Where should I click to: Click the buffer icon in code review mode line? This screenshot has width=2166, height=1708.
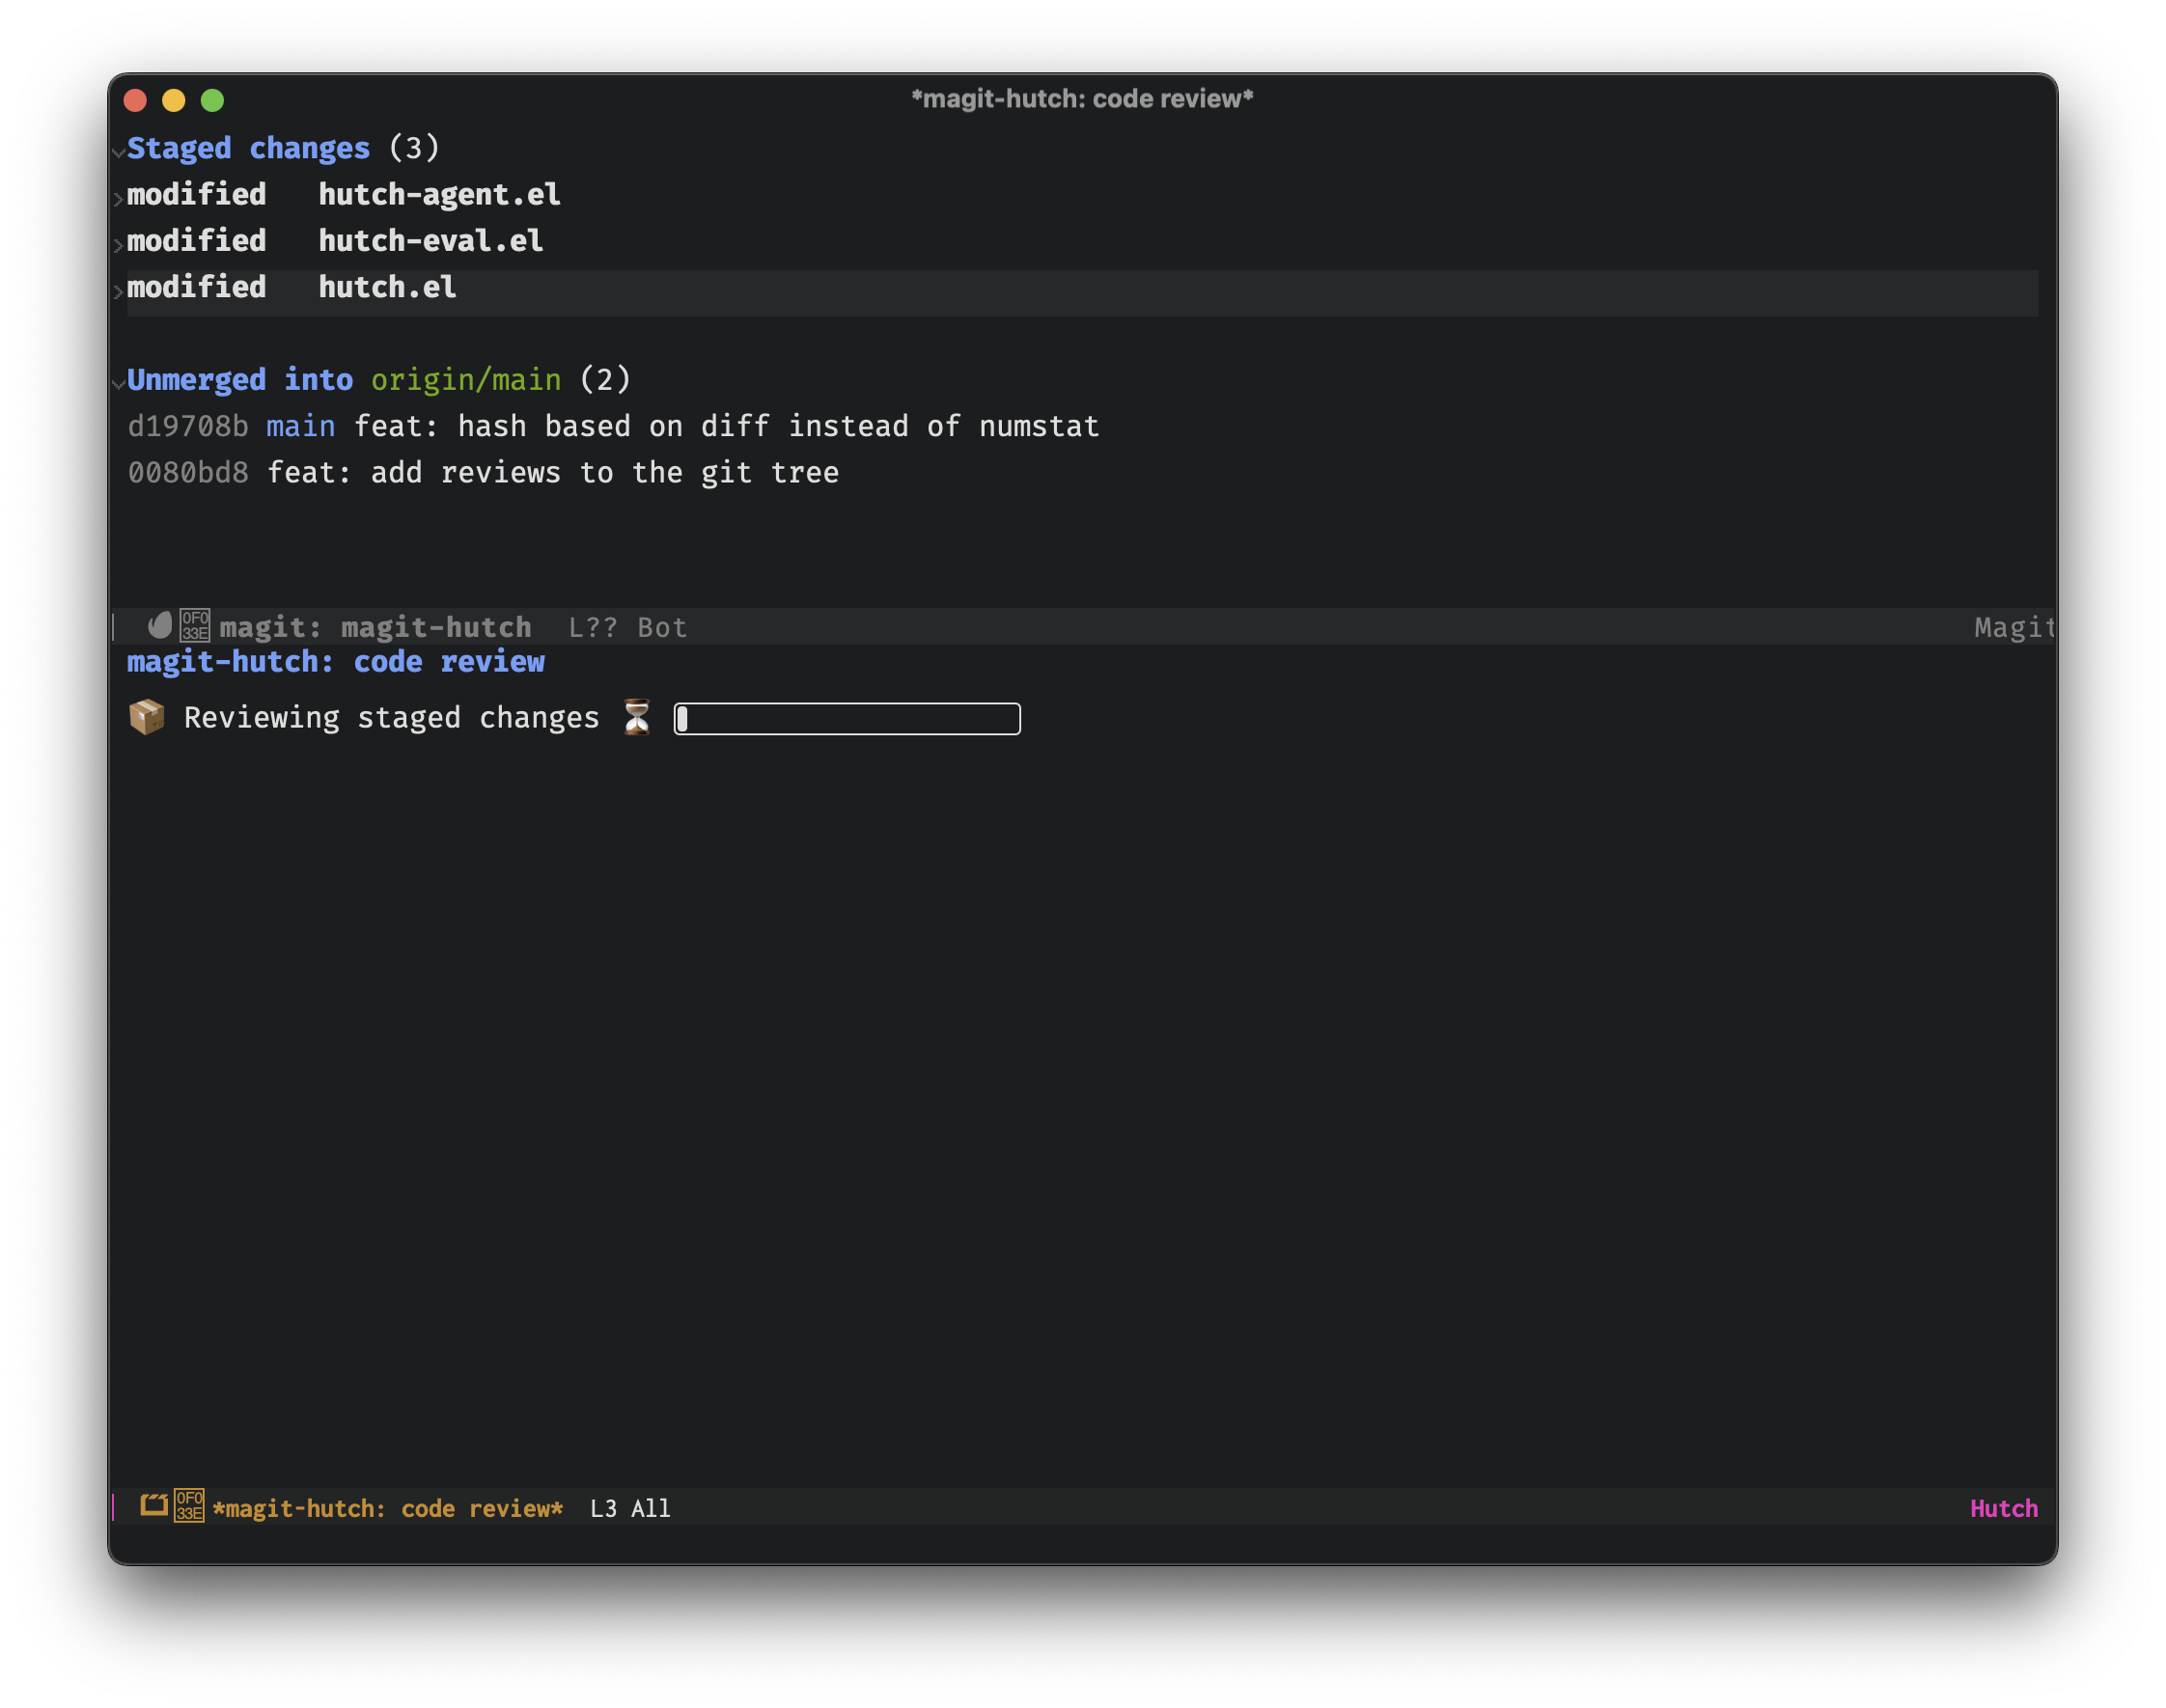154,1506
